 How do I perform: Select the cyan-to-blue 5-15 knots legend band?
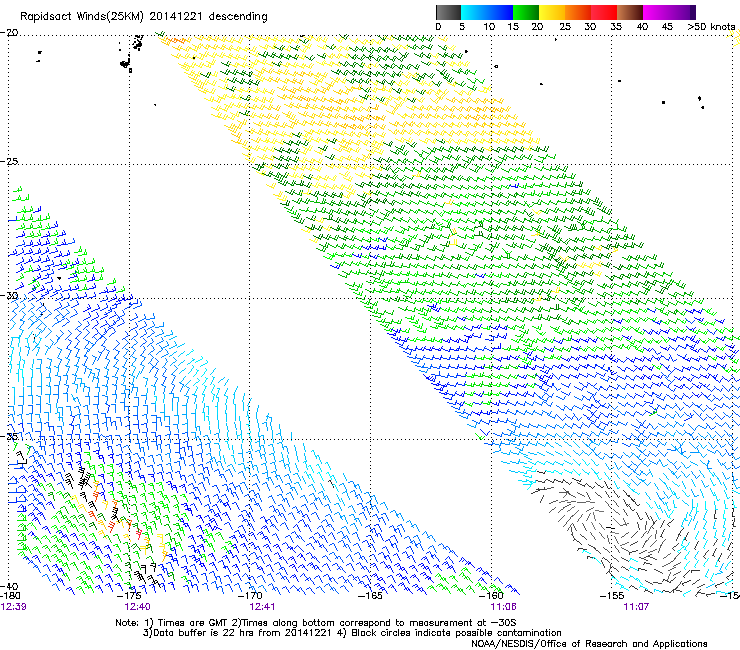click(x=487, y=12)
